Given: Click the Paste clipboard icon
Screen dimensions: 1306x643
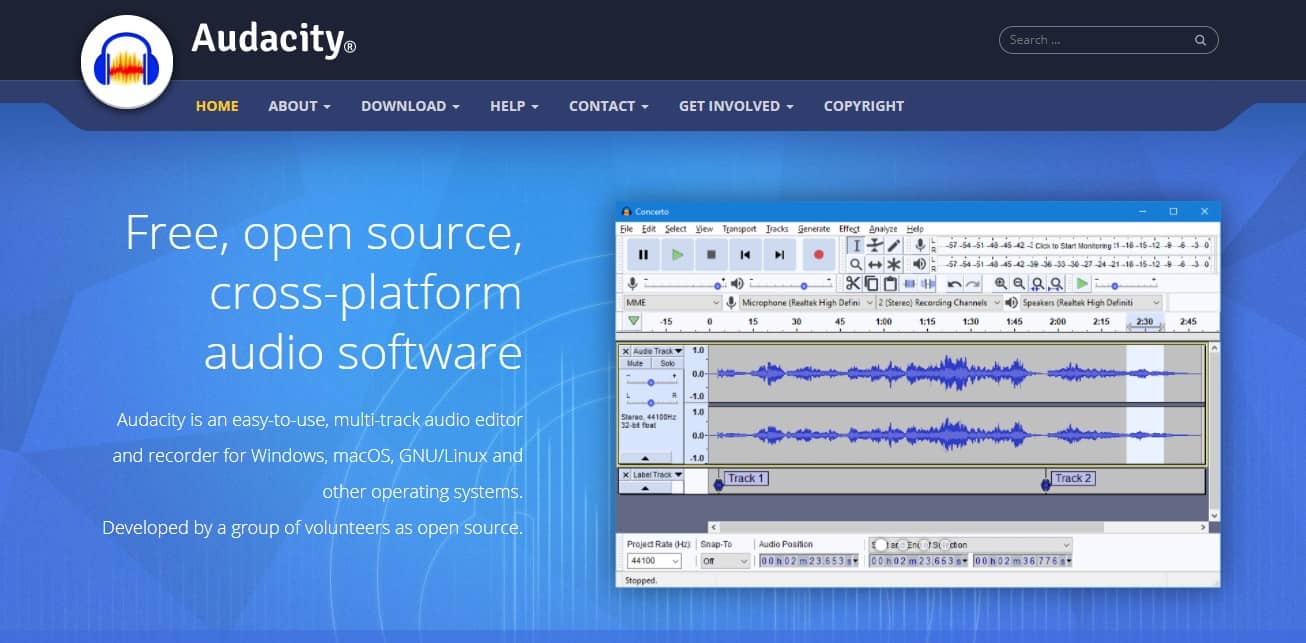Looking at the screenshot, I should tap(889, 284).
